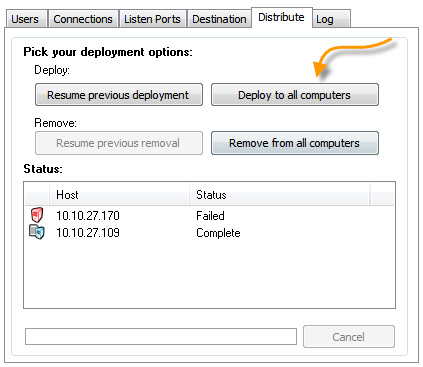Click the red failed host icon

(37, 215)
